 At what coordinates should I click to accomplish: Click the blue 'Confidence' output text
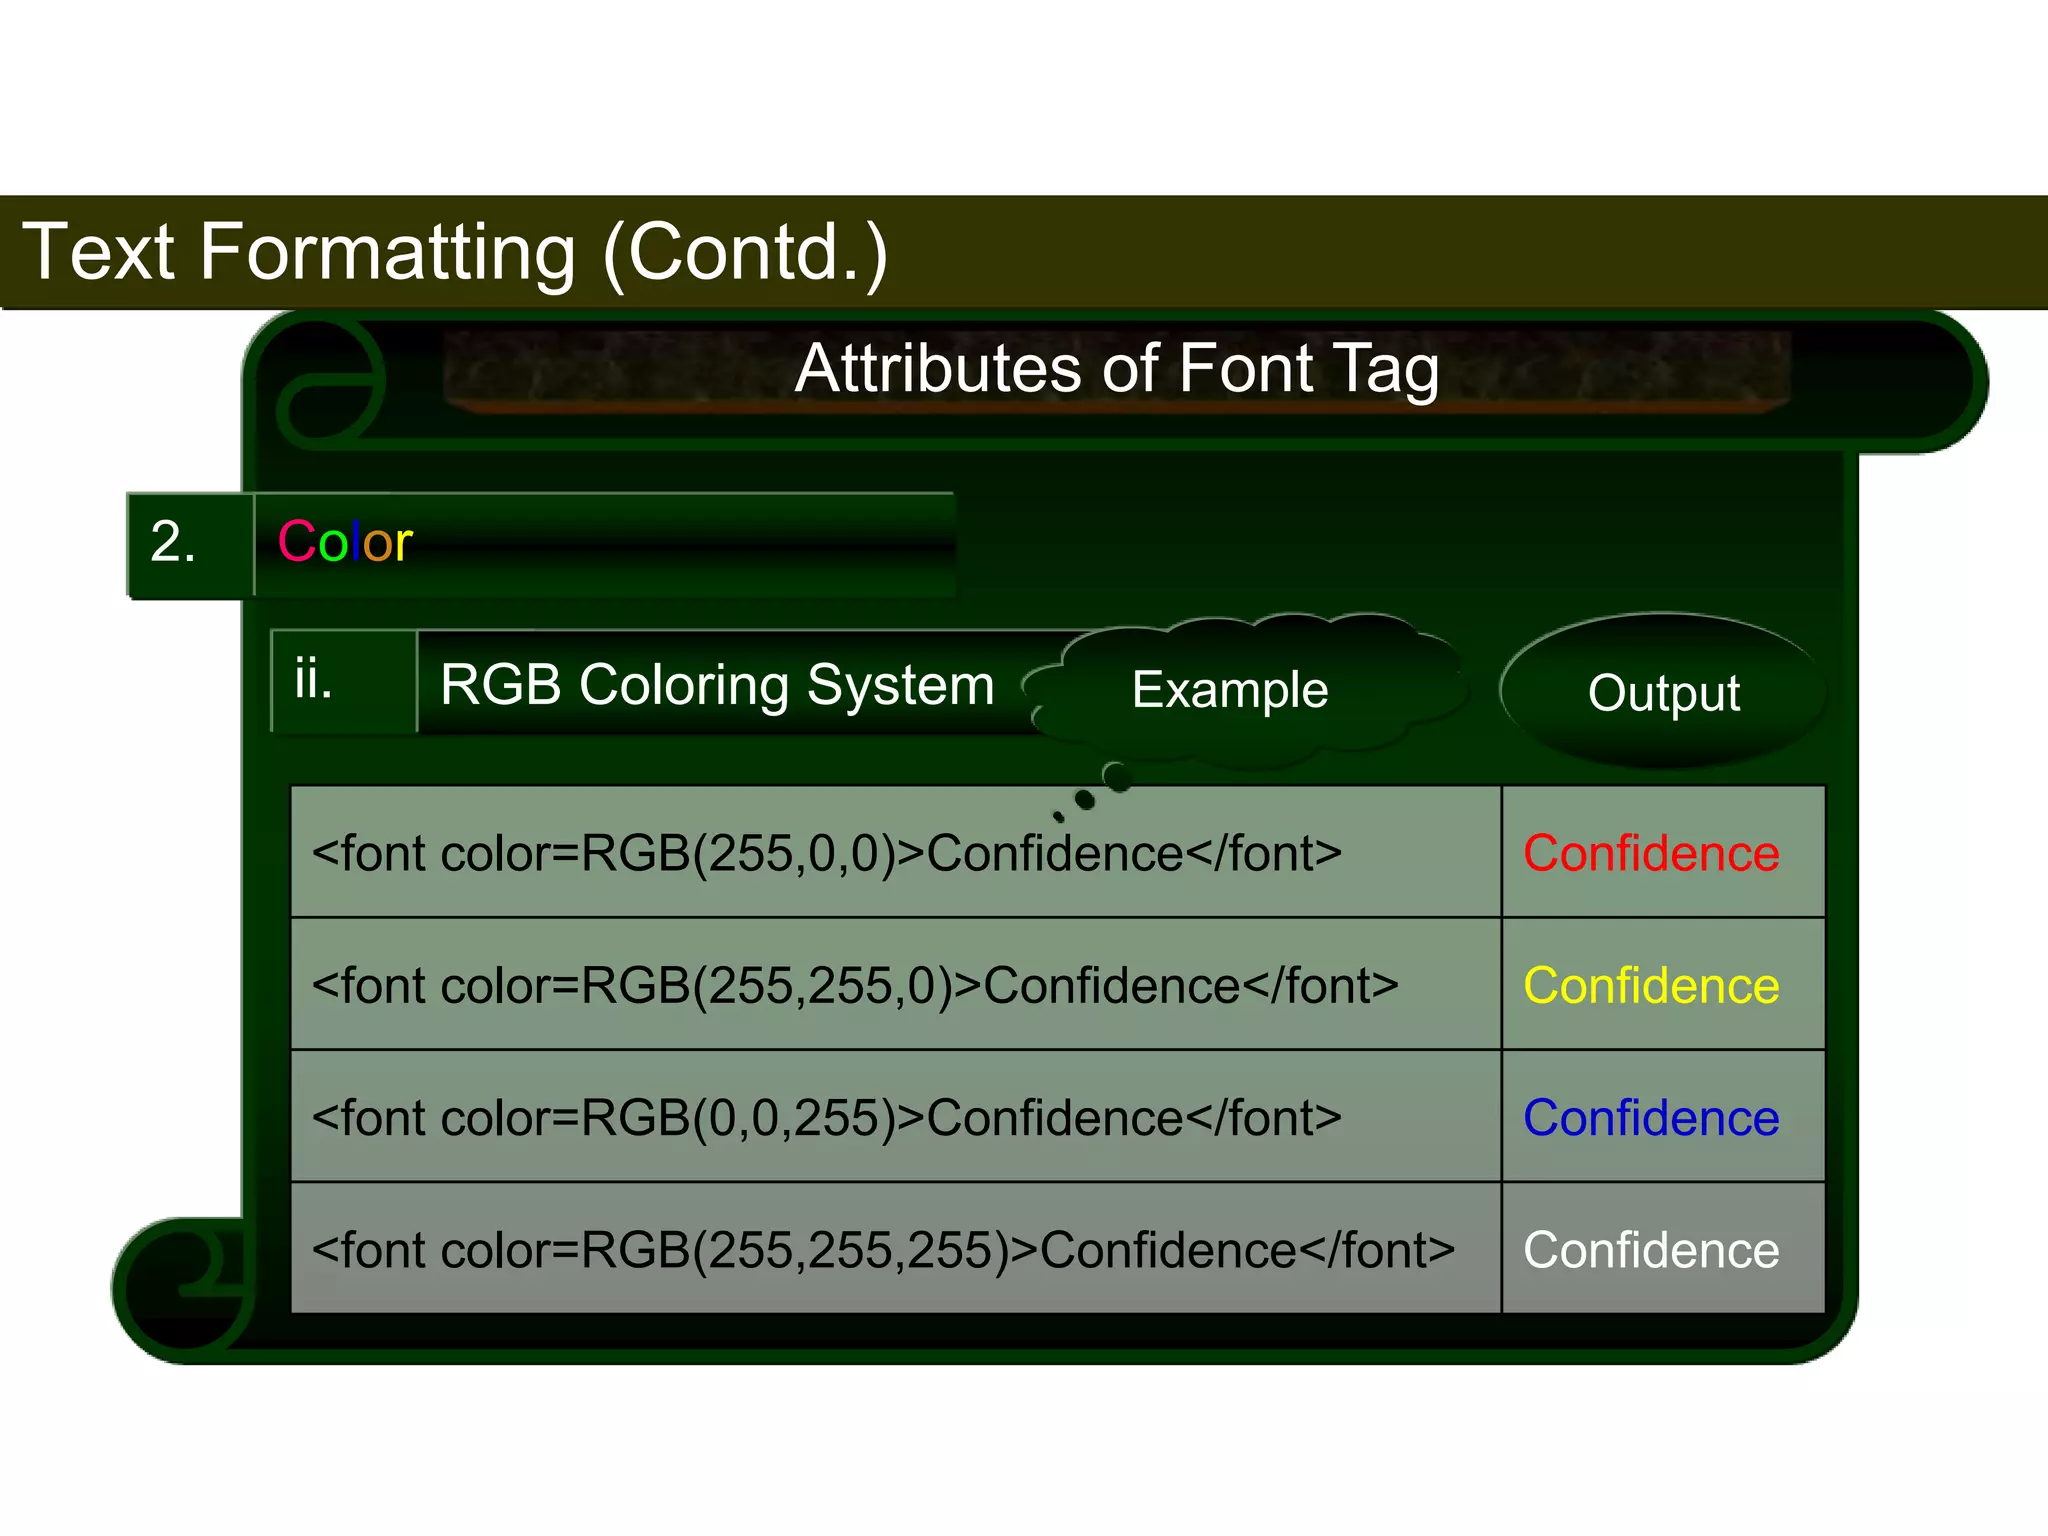pos(1651,1117)
